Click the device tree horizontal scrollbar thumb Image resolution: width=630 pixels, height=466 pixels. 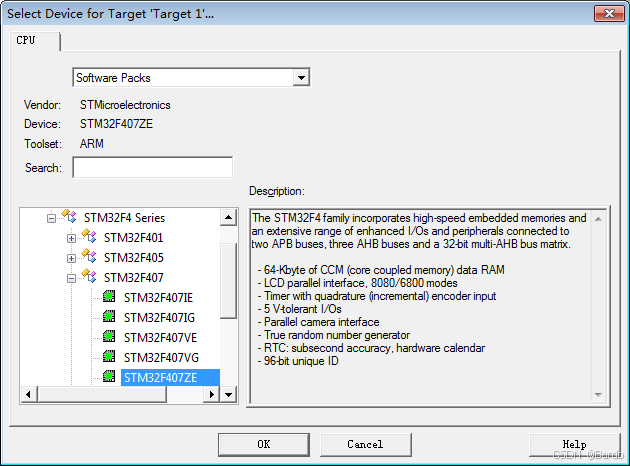tap(102, 394)
